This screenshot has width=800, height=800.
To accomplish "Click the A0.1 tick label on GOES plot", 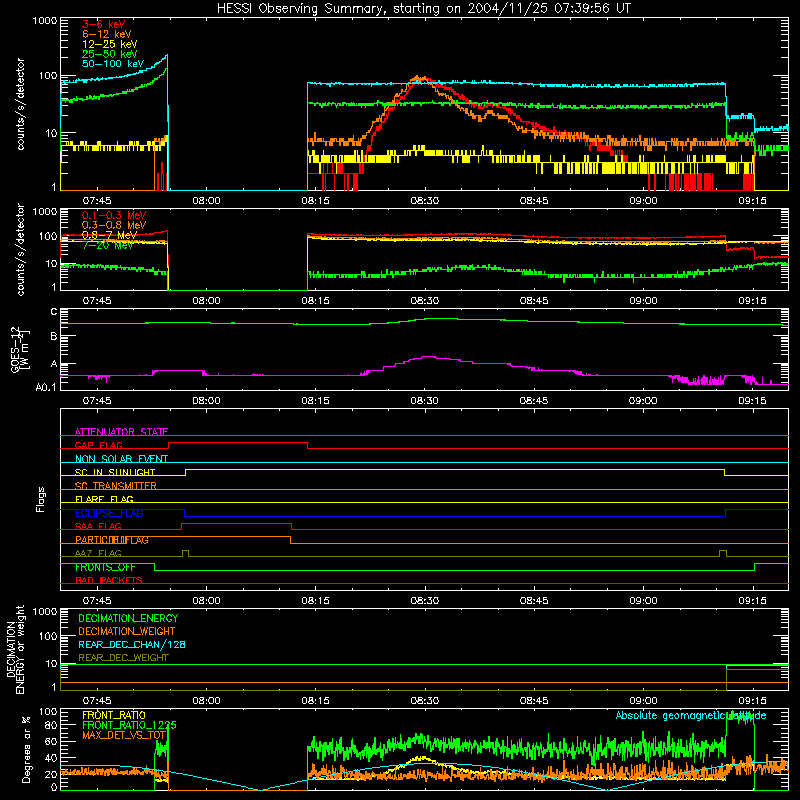I will 46,388.
